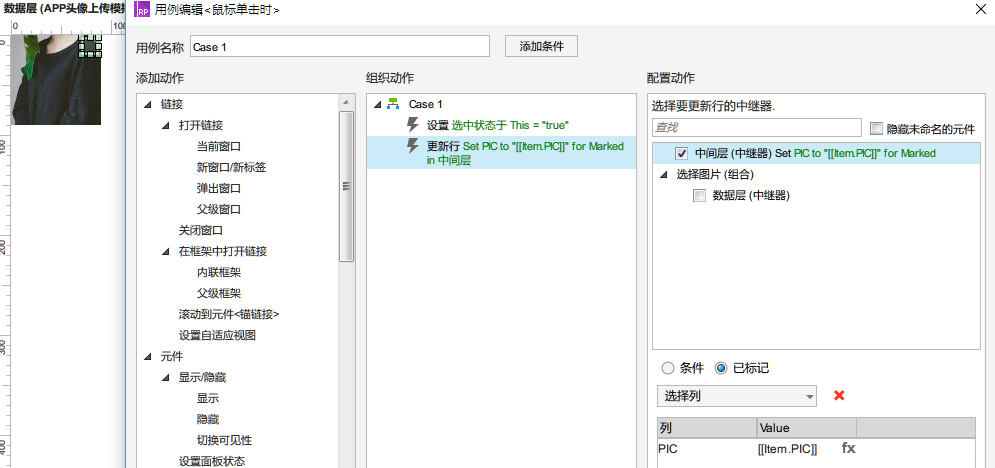This screenshot has width=995, height=468.
Task: Click the 选择要更新行的中继器 label
Action: pyautogui.click(x=714, y=107)
